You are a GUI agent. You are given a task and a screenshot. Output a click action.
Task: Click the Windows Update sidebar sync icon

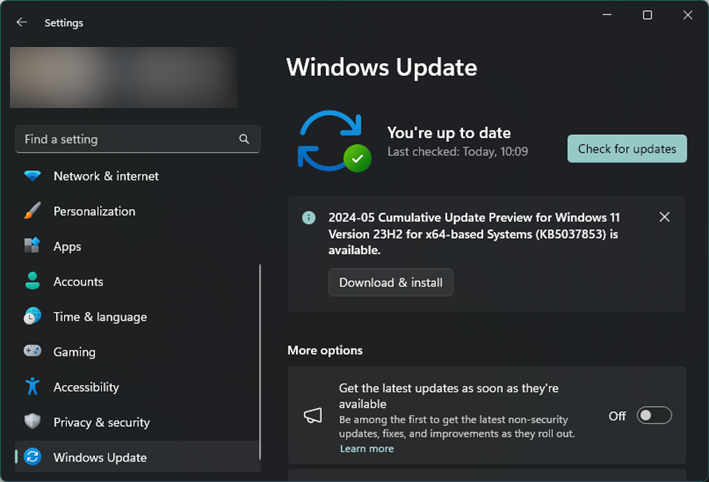(x=32, y=457)
